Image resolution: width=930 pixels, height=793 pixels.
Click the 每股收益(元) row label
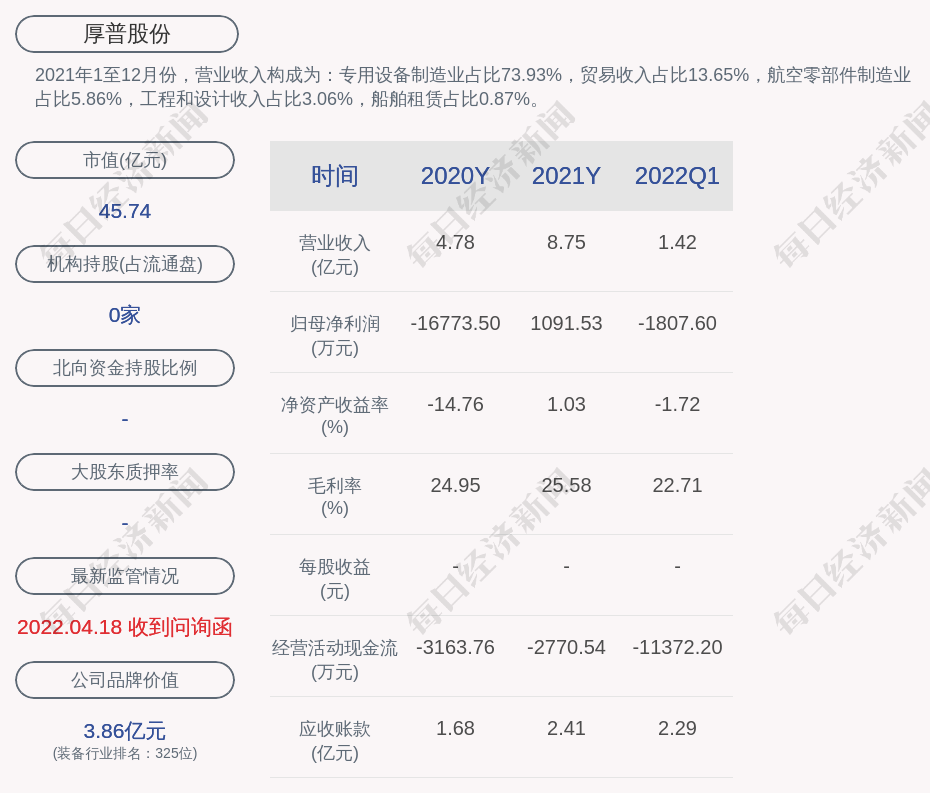335,579
